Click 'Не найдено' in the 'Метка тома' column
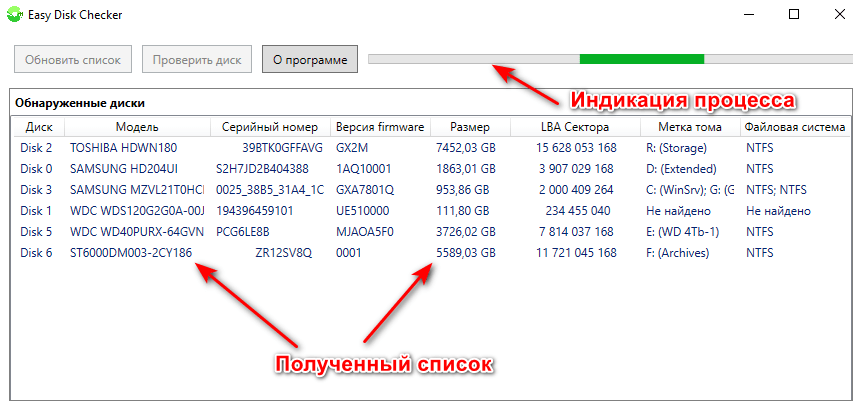 coord(678,211)
